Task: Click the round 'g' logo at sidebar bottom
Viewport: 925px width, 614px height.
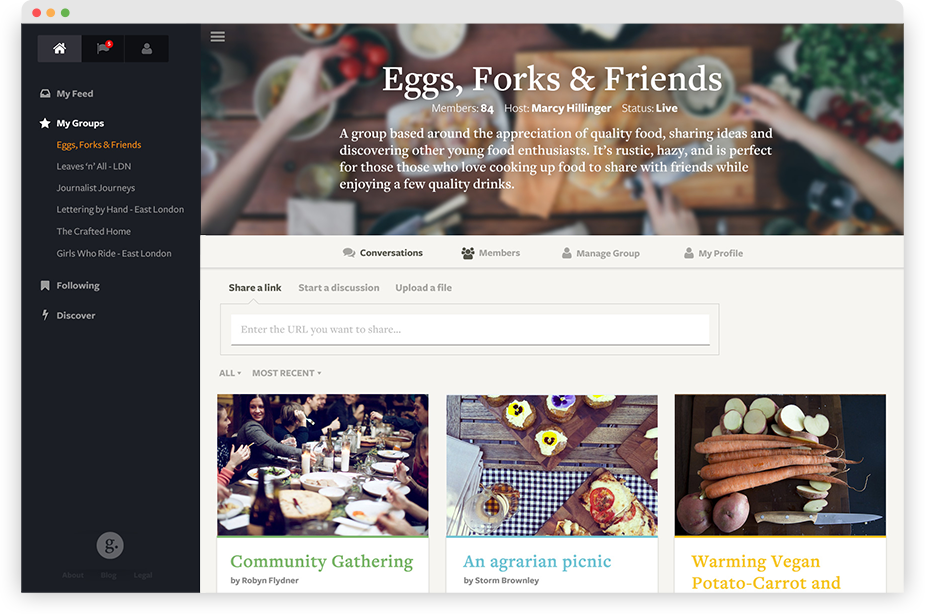Action: [x=110, y=546]
